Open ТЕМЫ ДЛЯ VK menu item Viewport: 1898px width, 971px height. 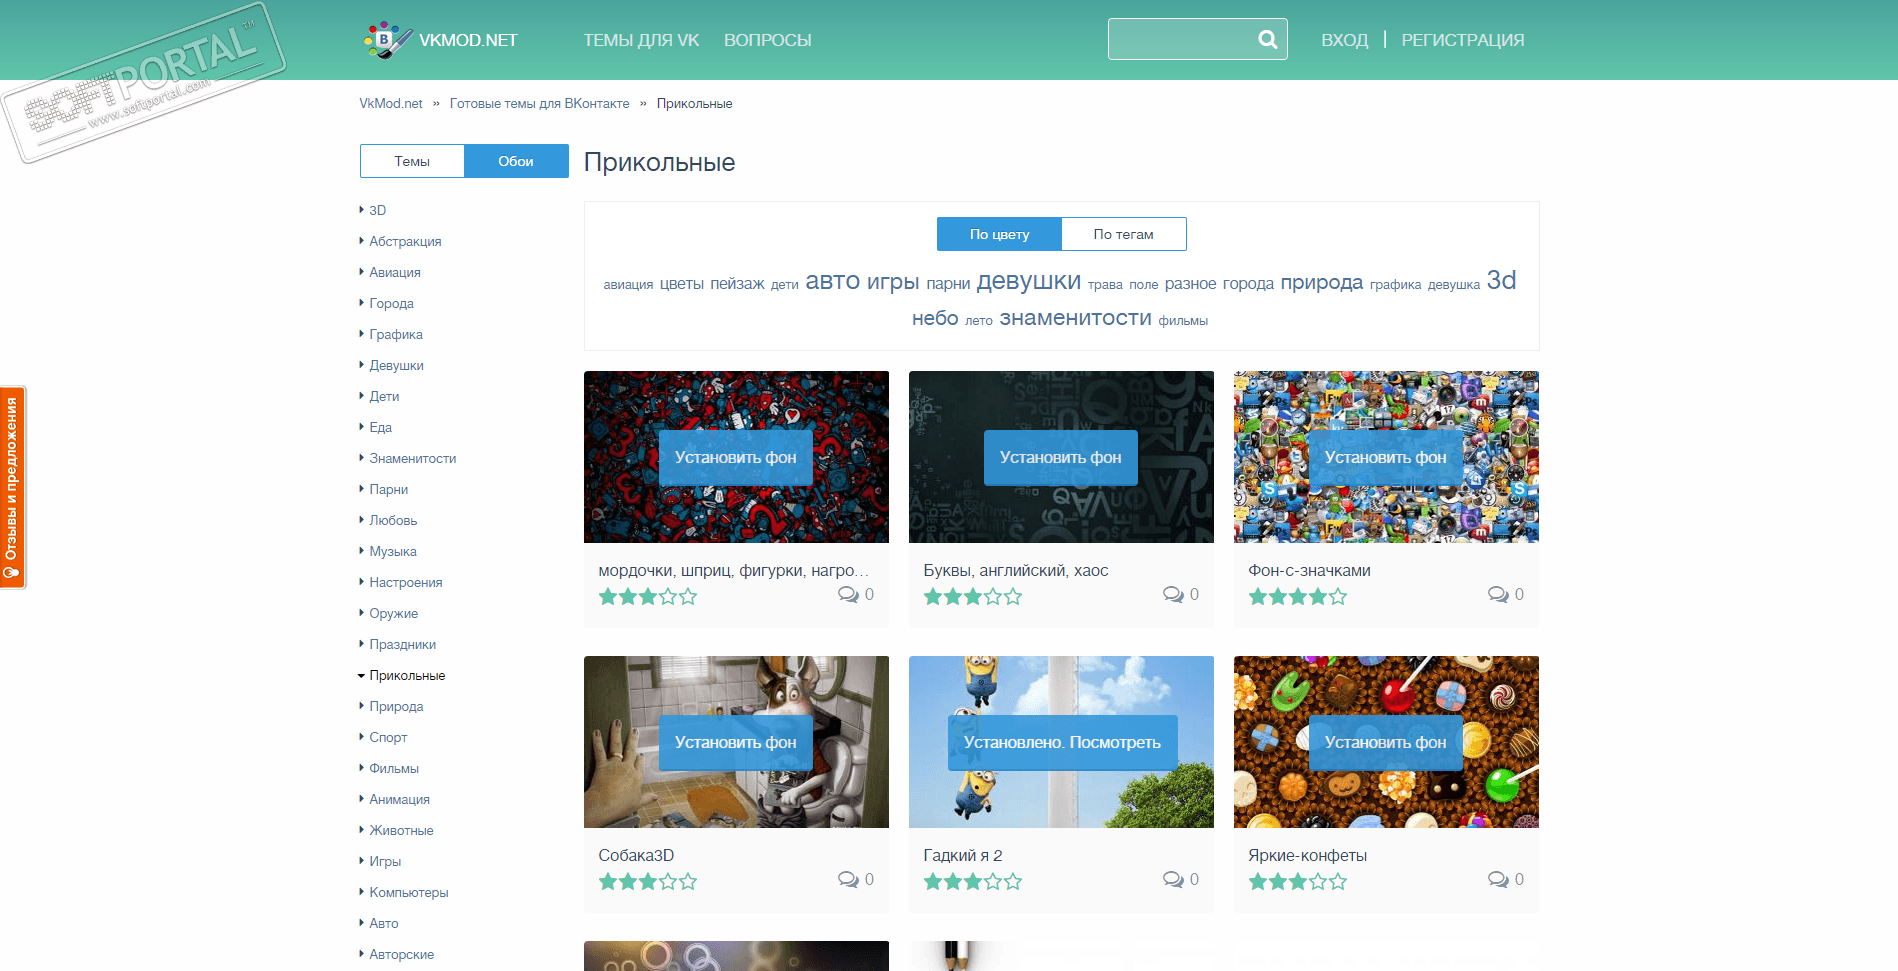(x=641, y=40)
